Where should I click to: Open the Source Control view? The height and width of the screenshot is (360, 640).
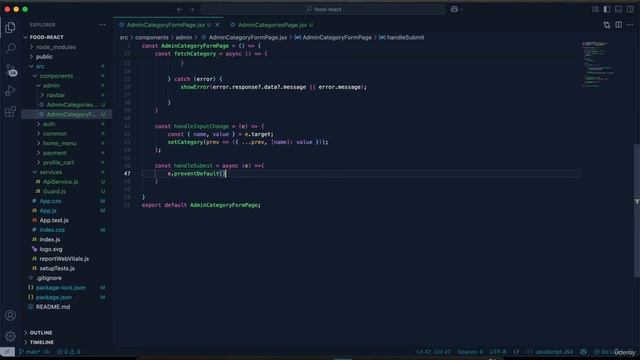[x=11, y=70]
